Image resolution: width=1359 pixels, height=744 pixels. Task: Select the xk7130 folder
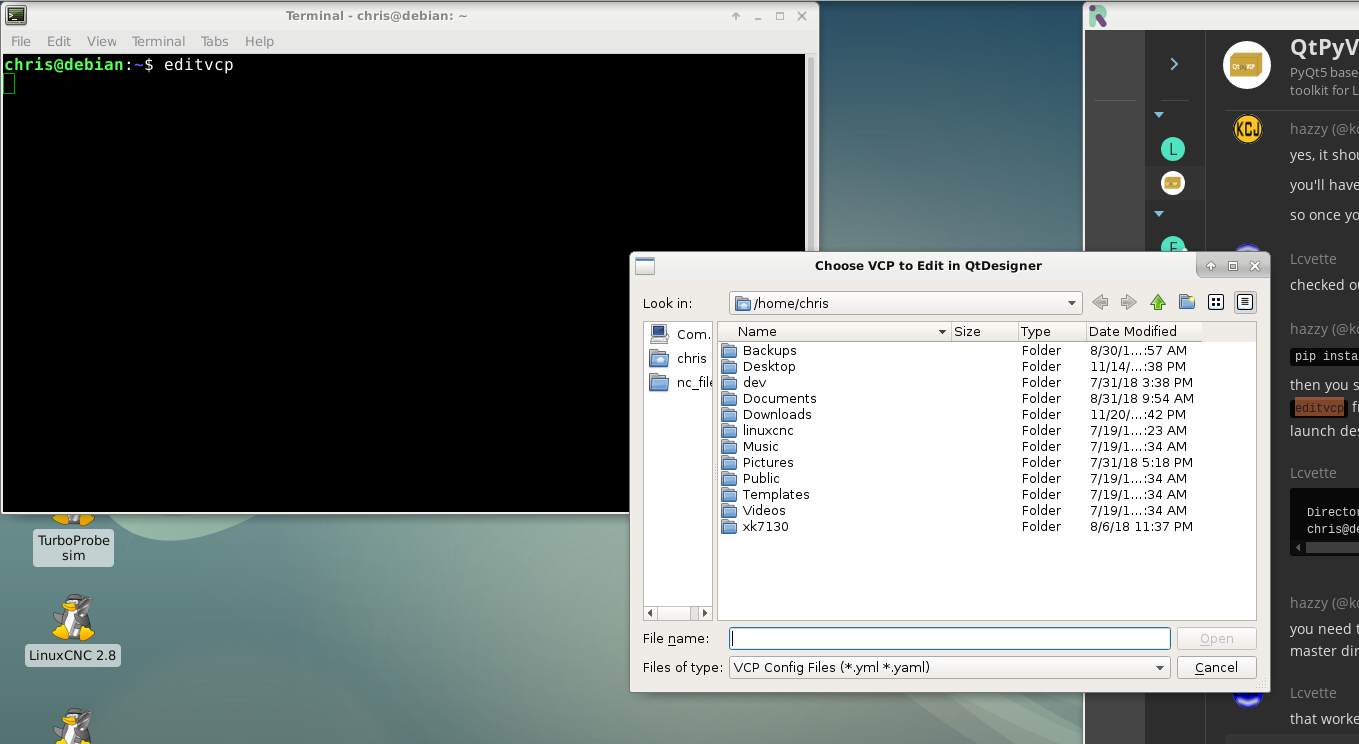coord(765,526)
